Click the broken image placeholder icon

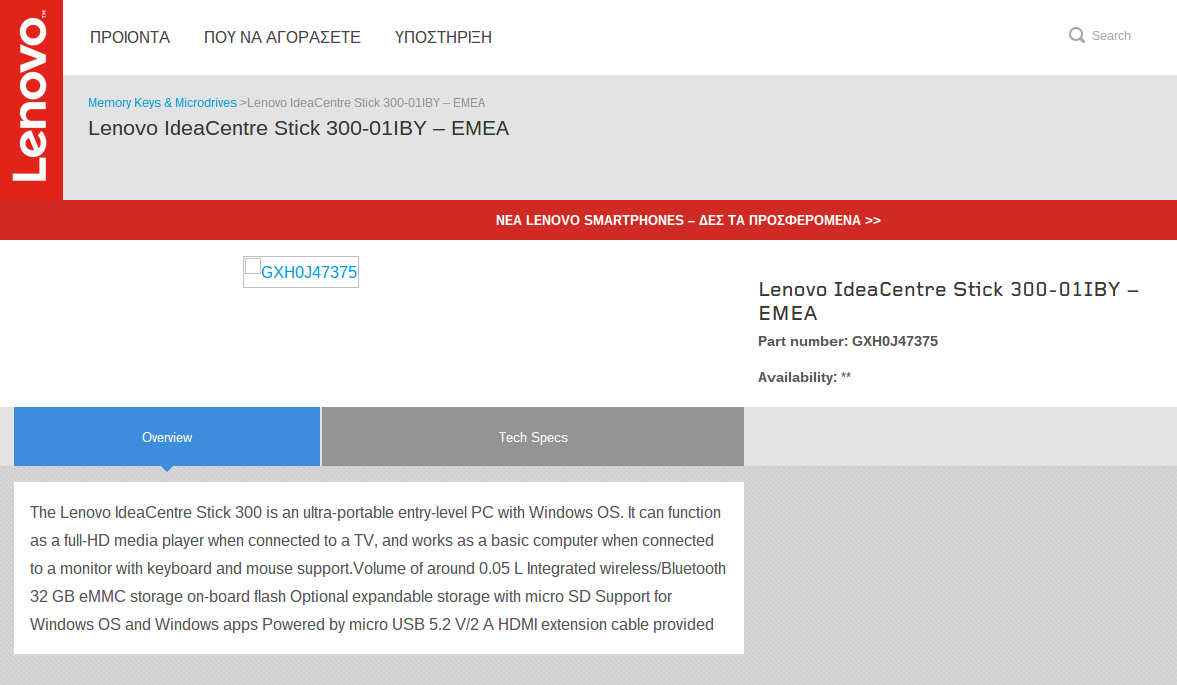253,266
